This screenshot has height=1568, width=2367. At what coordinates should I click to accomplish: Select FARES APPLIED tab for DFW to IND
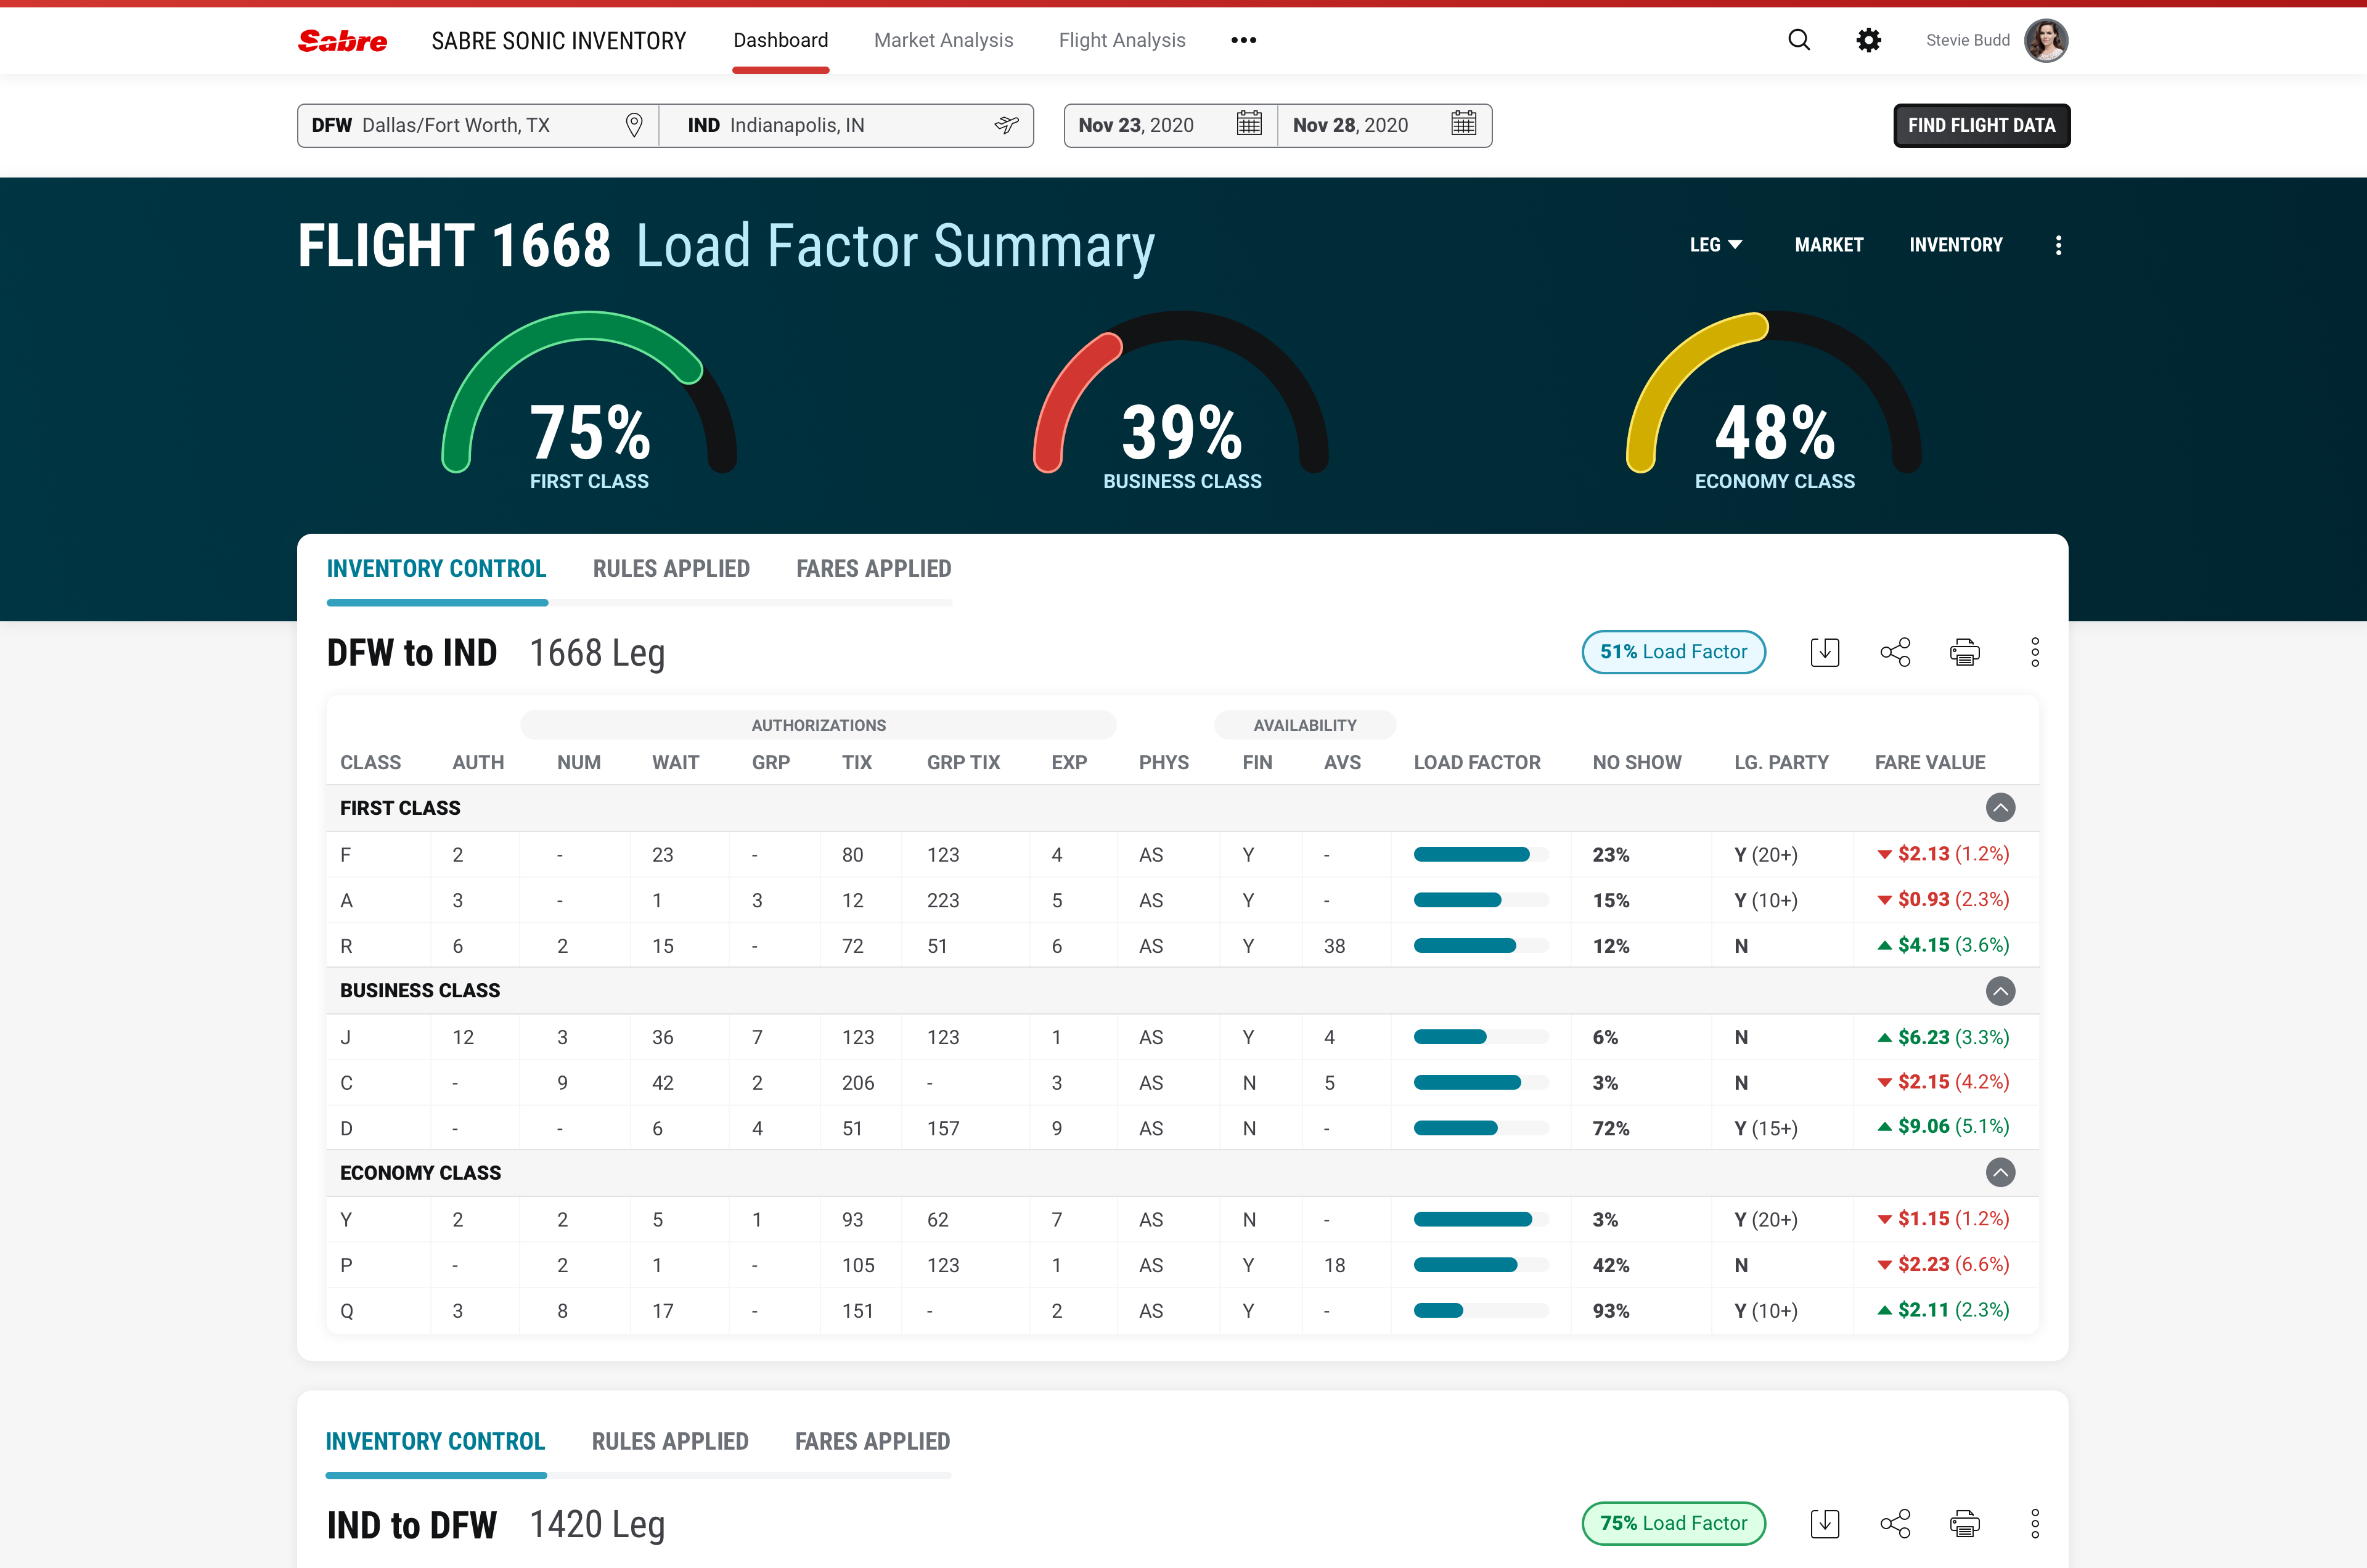pyautogui.click(x=873, y=568)
